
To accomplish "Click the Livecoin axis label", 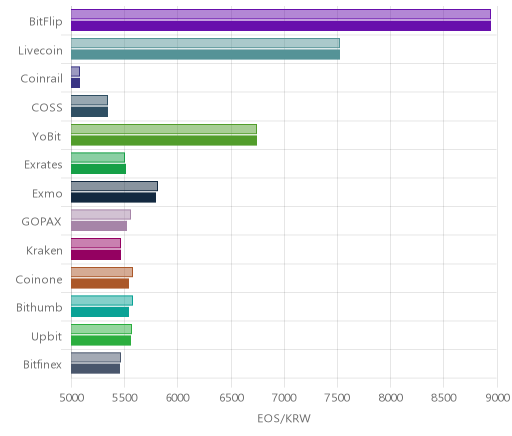I will tap(40, 50).
